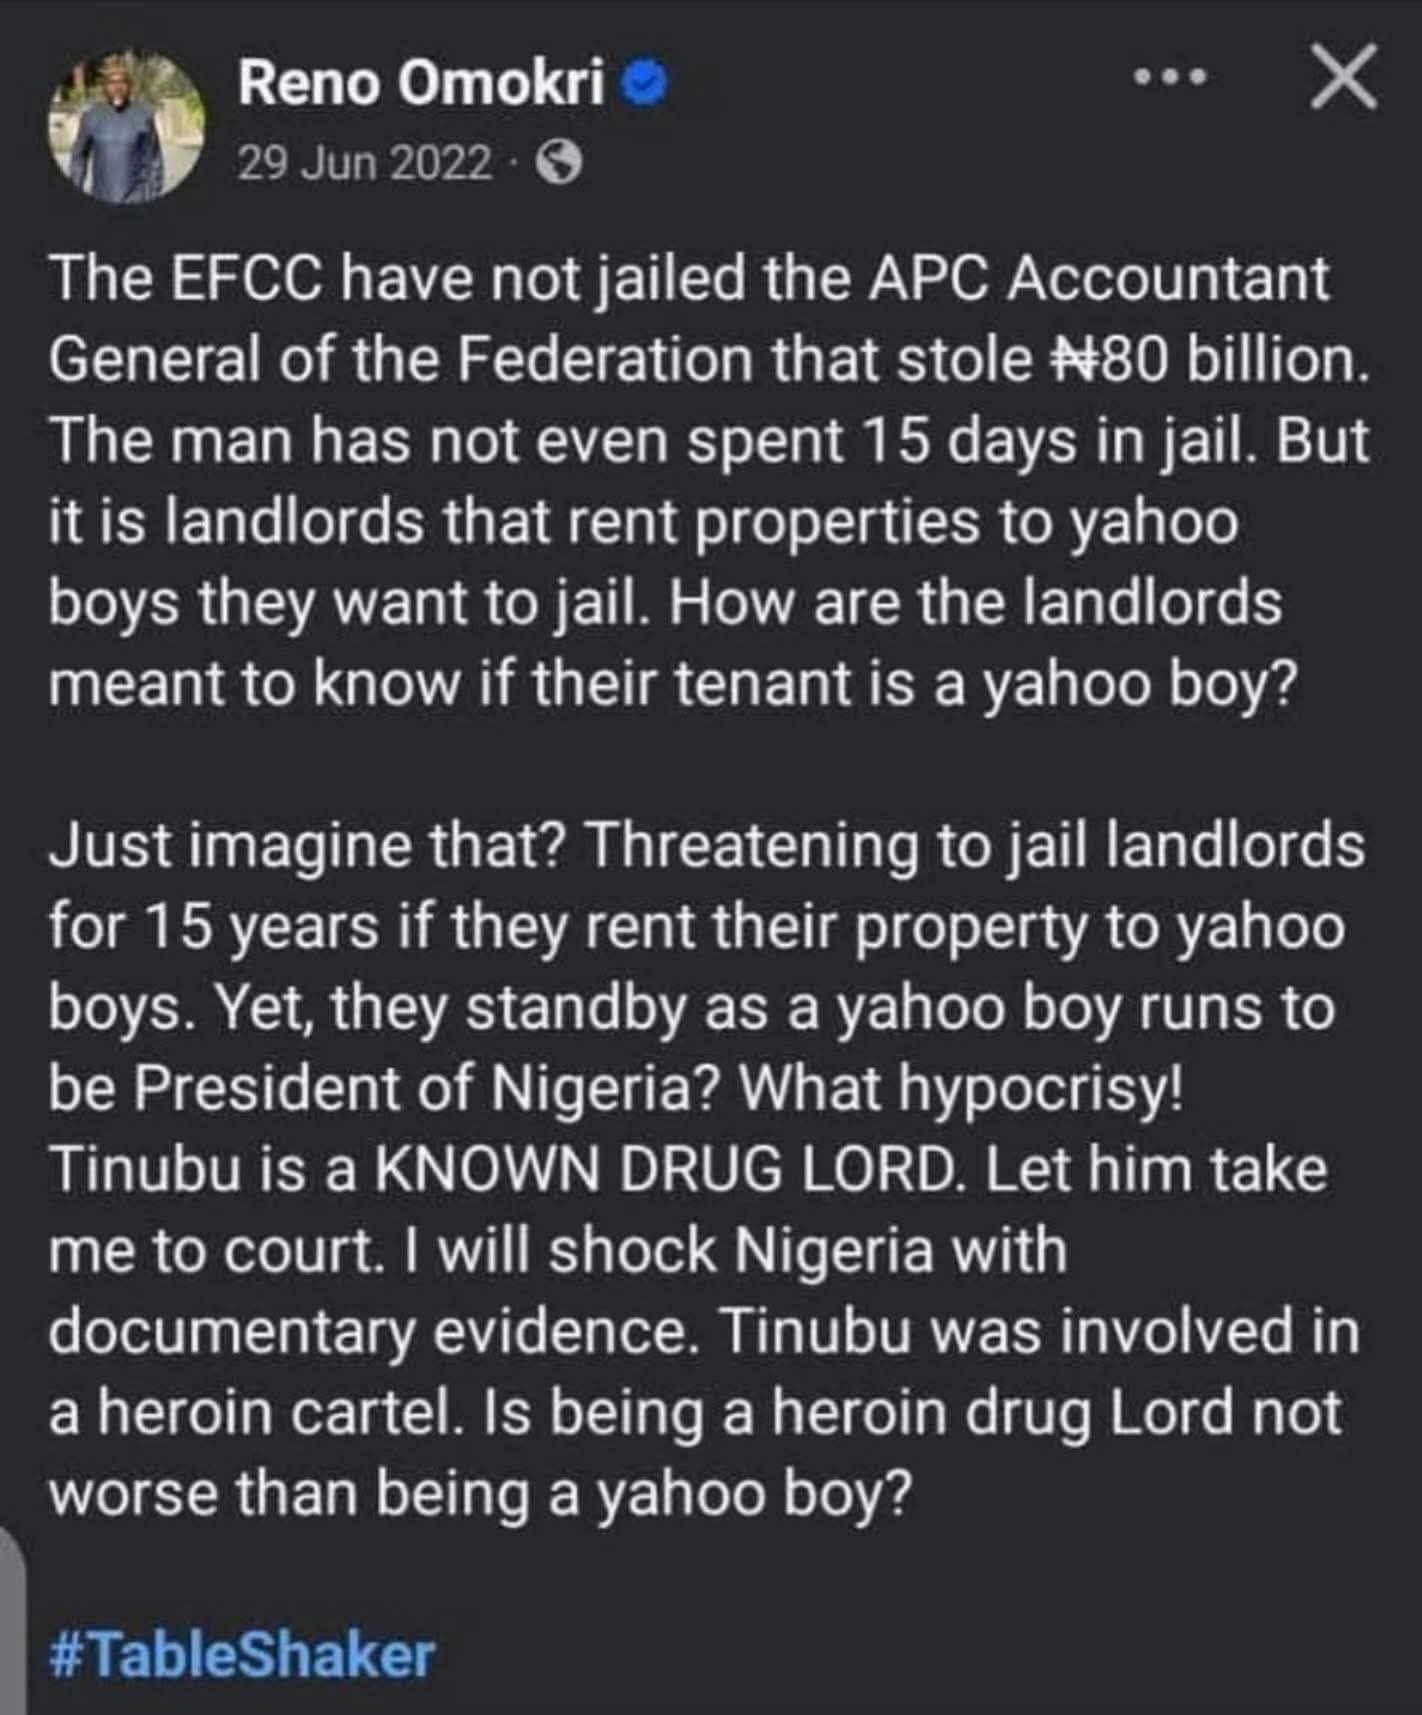
Task: Click the blue verified badge icon
Action: (646, 84)
